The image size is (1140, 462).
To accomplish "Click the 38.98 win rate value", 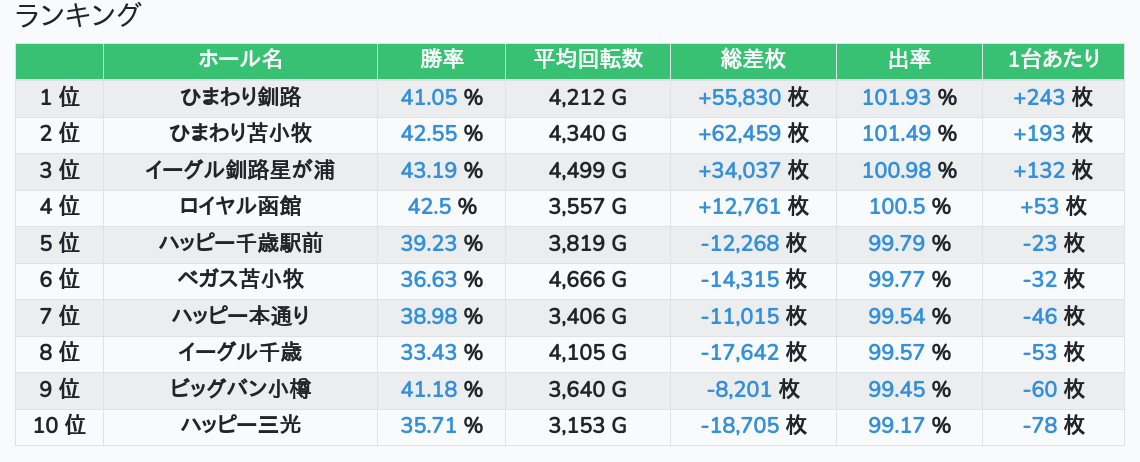I will (x=428, y=316).
